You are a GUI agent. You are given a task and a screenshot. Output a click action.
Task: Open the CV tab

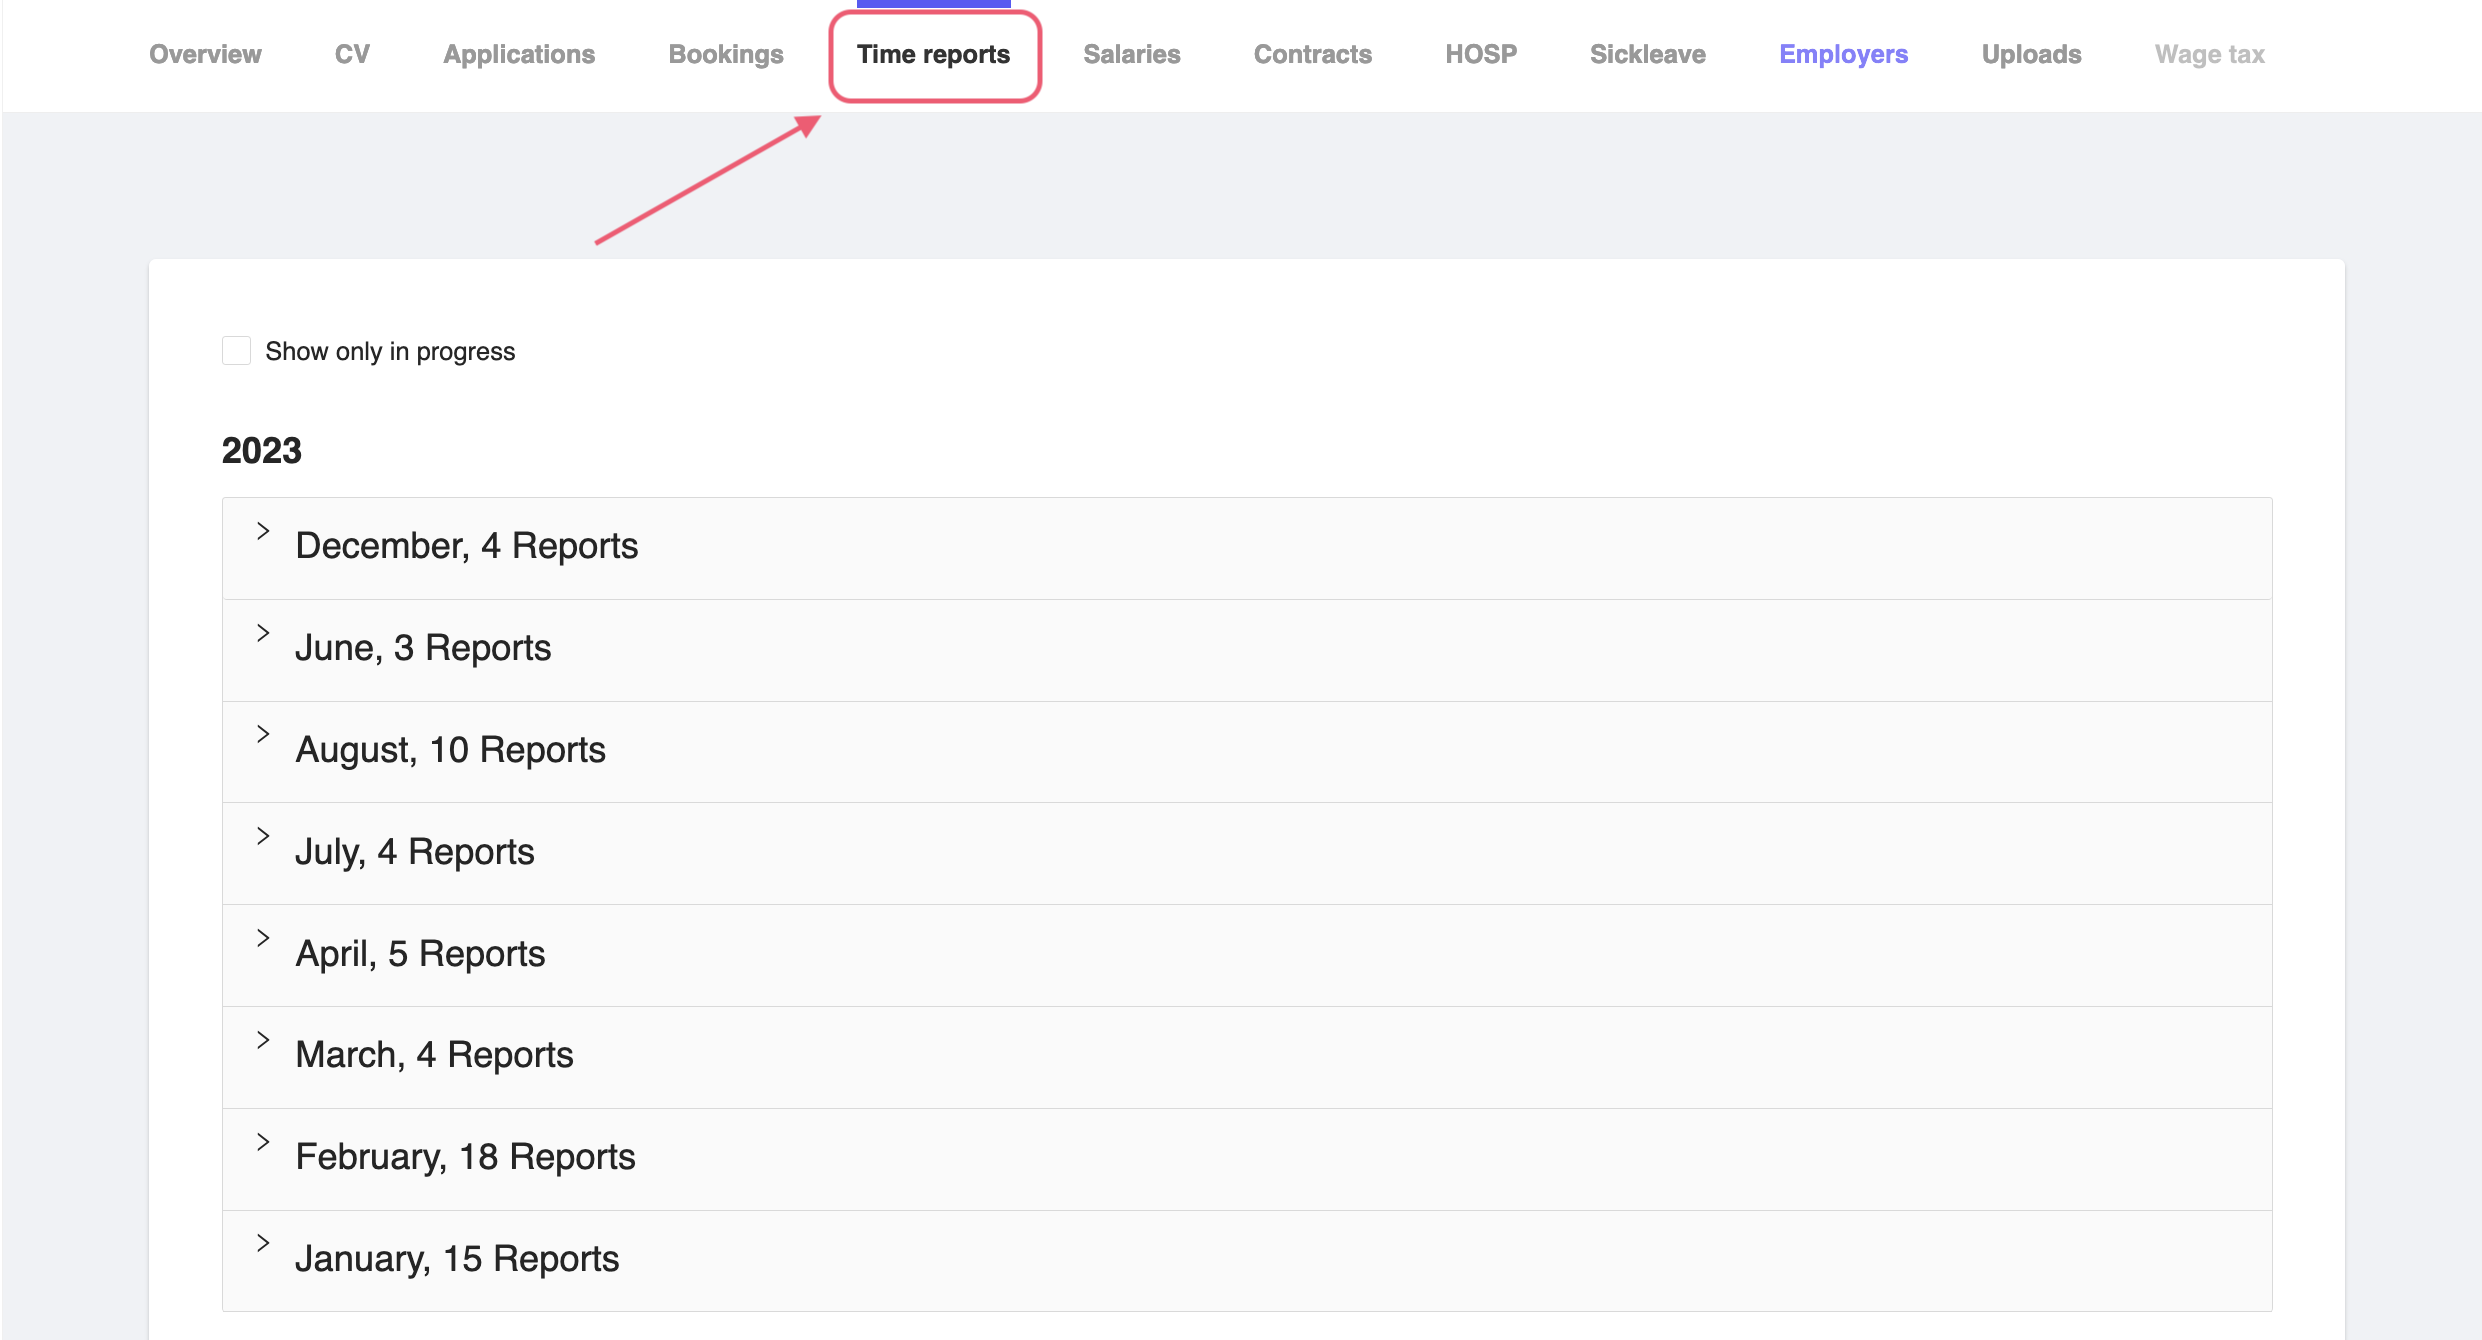tap(352, 54)
